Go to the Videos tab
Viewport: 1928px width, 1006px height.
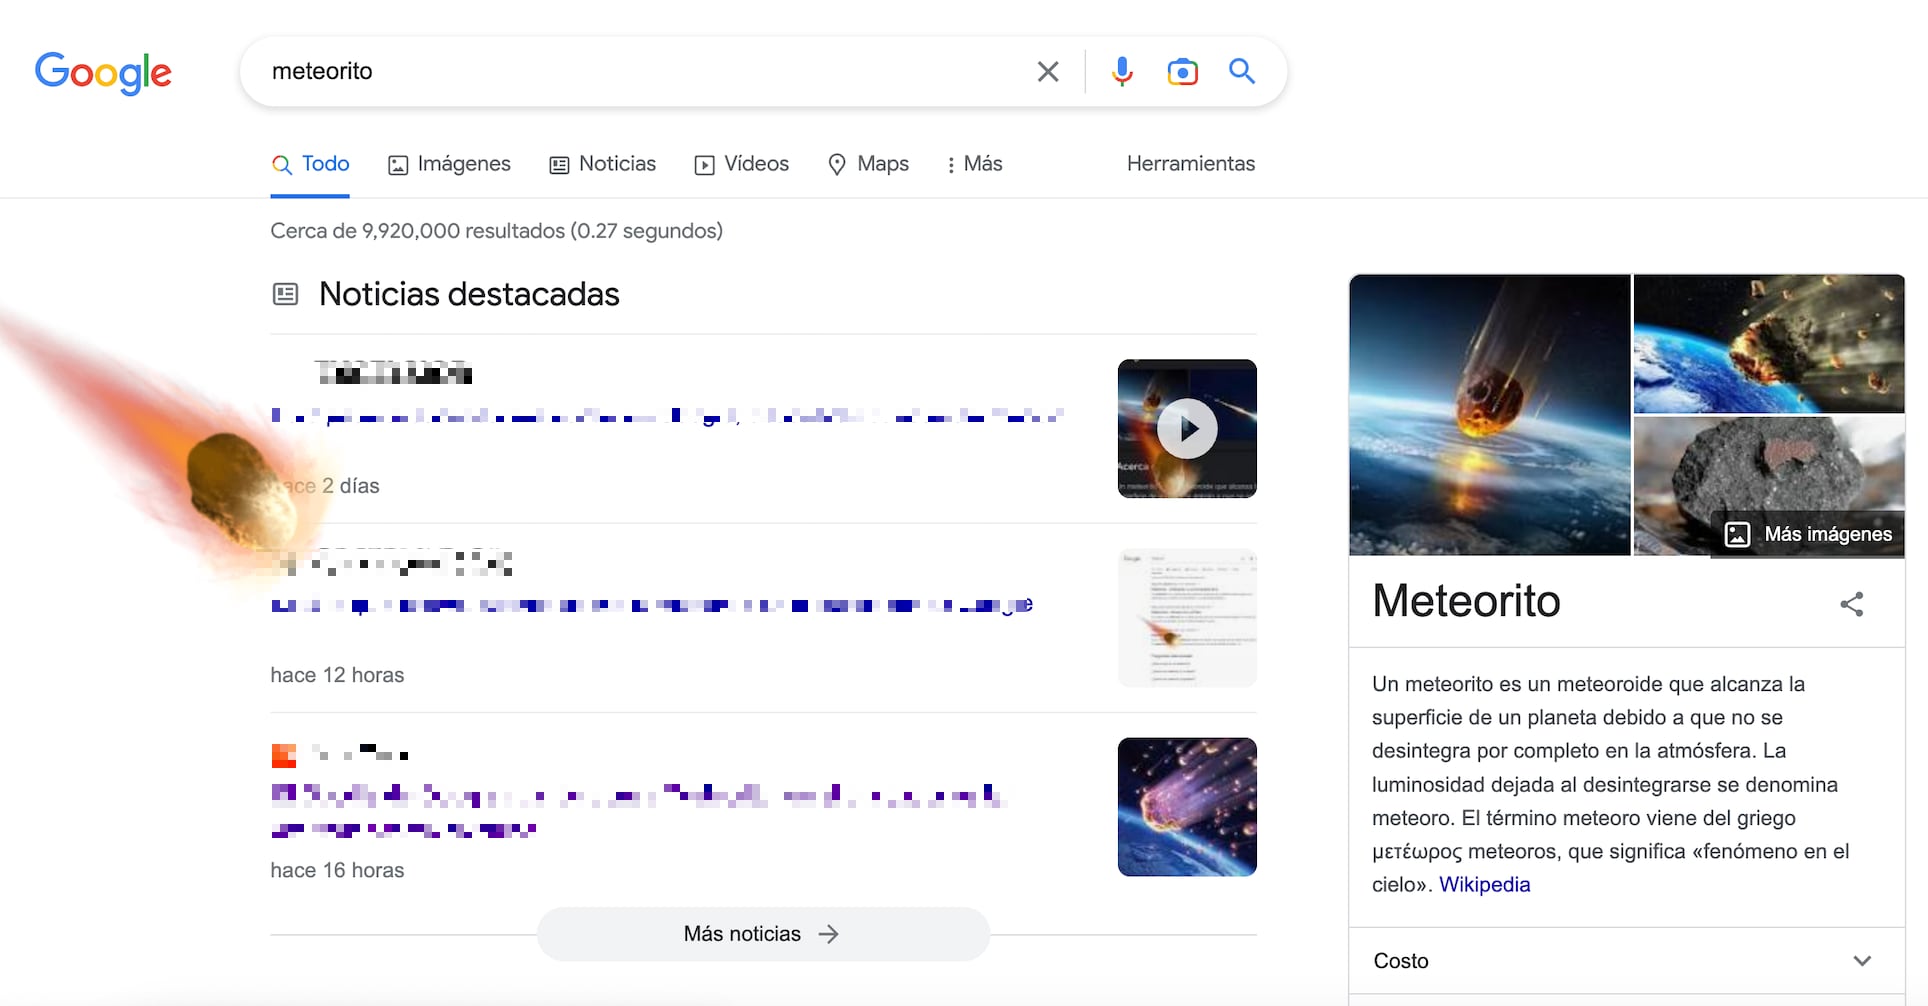coord(742,164)
